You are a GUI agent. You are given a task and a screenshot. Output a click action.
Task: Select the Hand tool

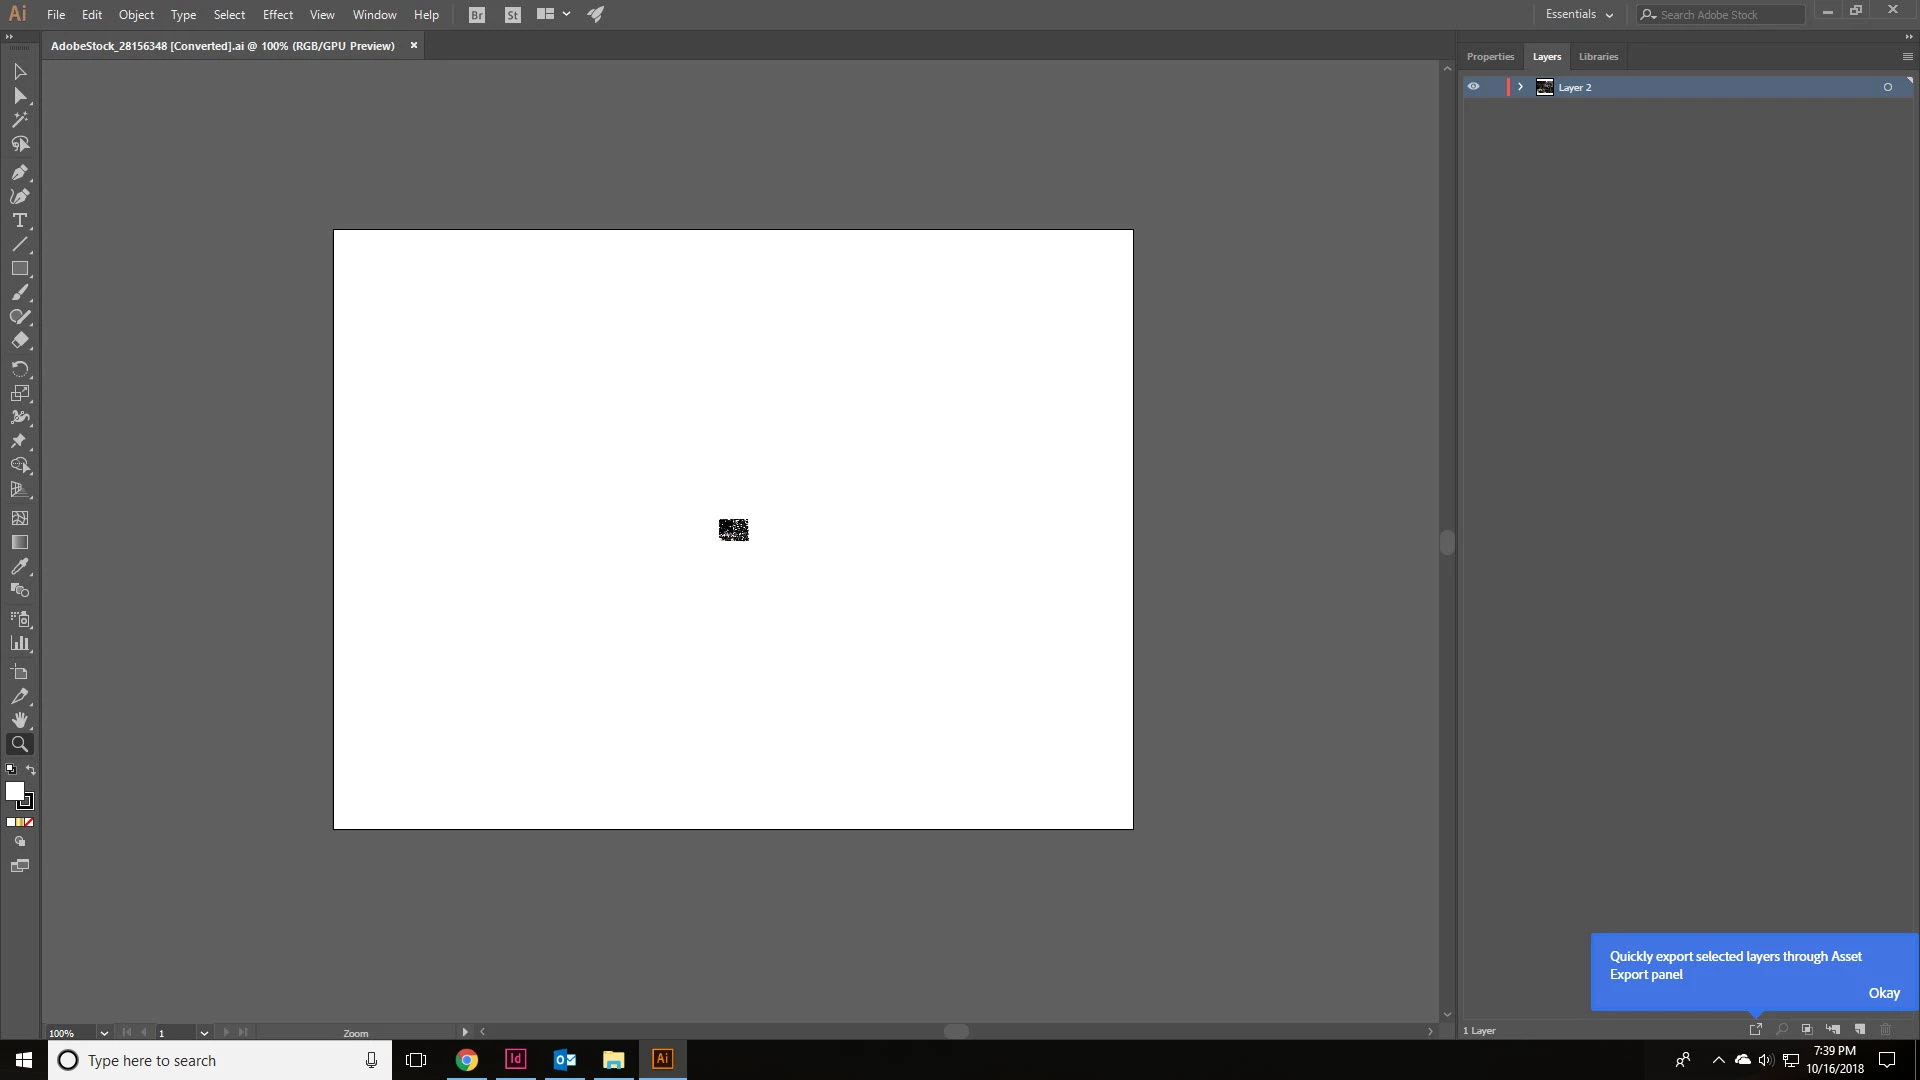tap(19, 720)
